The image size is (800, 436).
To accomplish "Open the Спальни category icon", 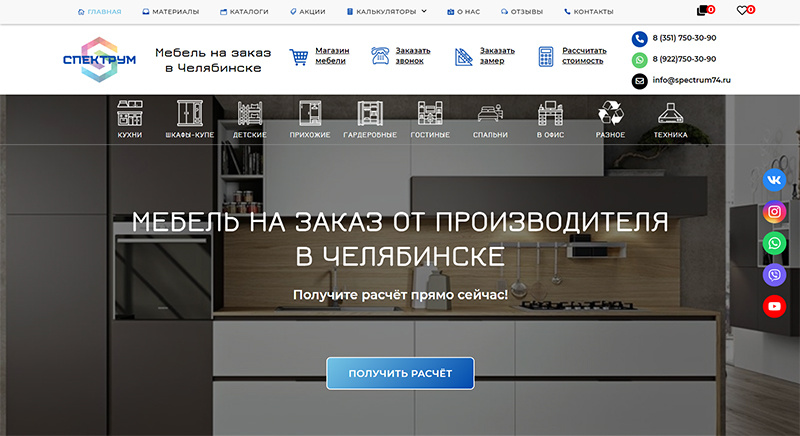I will [x=490, y=113].
